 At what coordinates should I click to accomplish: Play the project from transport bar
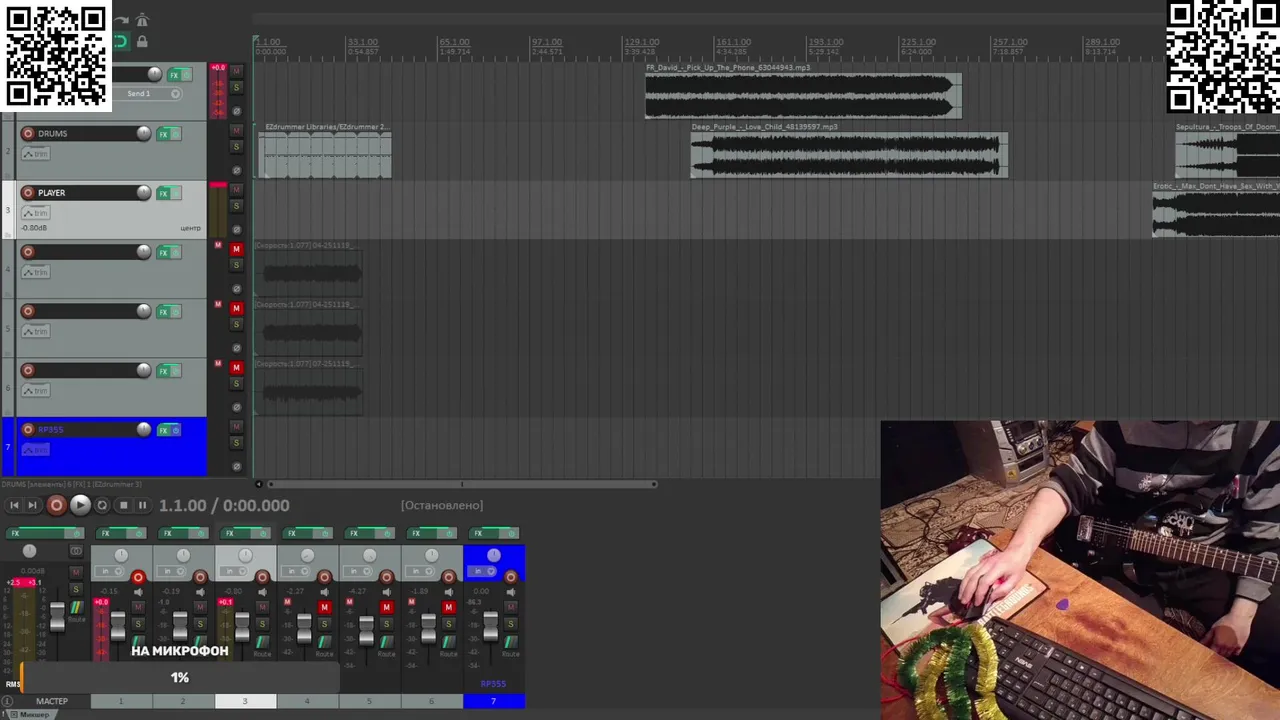tap(80, 506)
